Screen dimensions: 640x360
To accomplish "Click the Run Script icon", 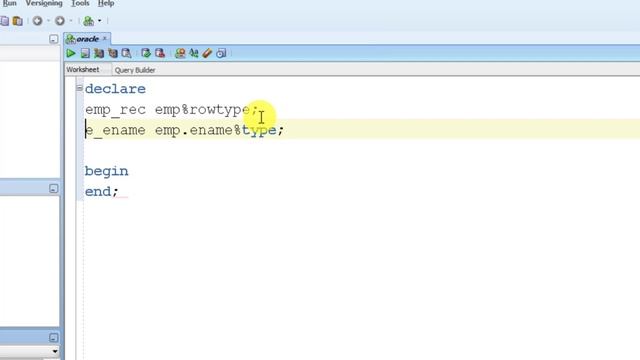I will (85, 53).
